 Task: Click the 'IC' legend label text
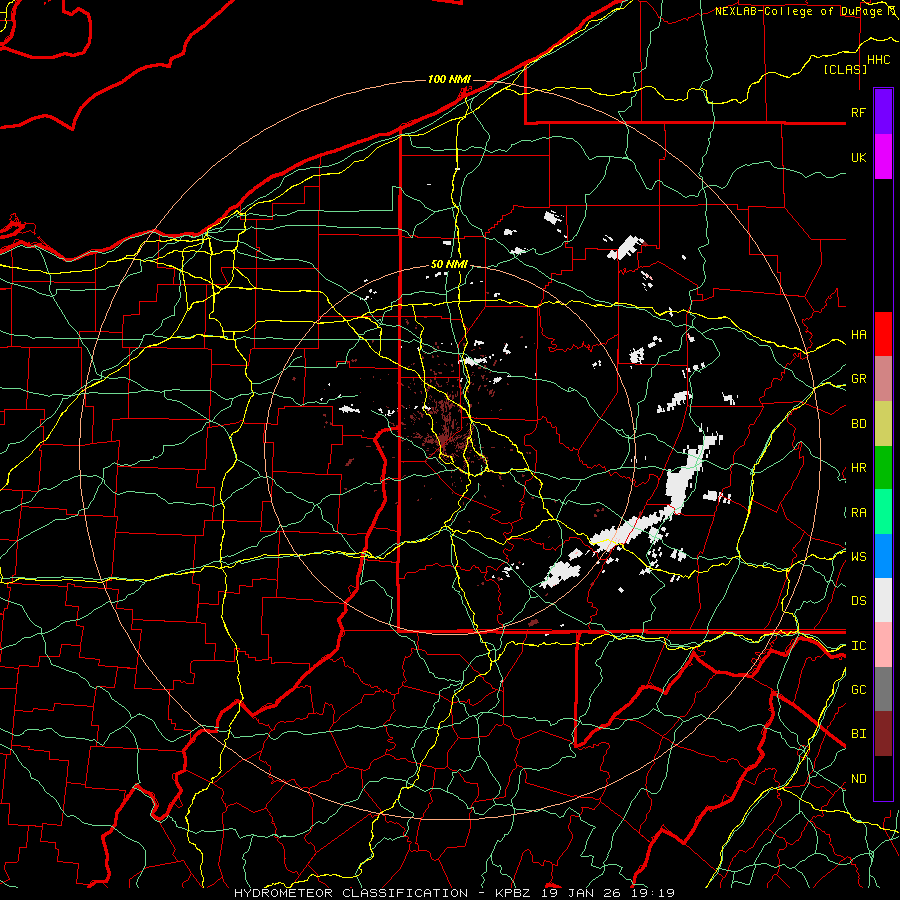(x=858, y=646)
